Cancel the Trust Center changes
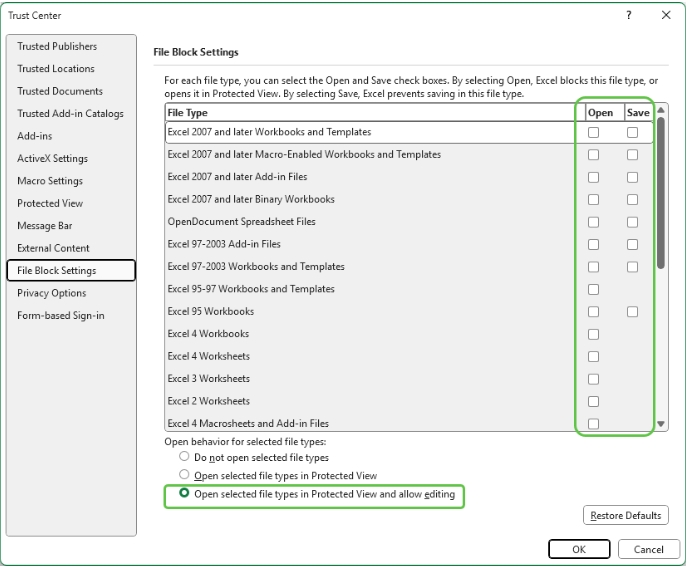Viewport: 688px width, 568px height. click(649, 549)
